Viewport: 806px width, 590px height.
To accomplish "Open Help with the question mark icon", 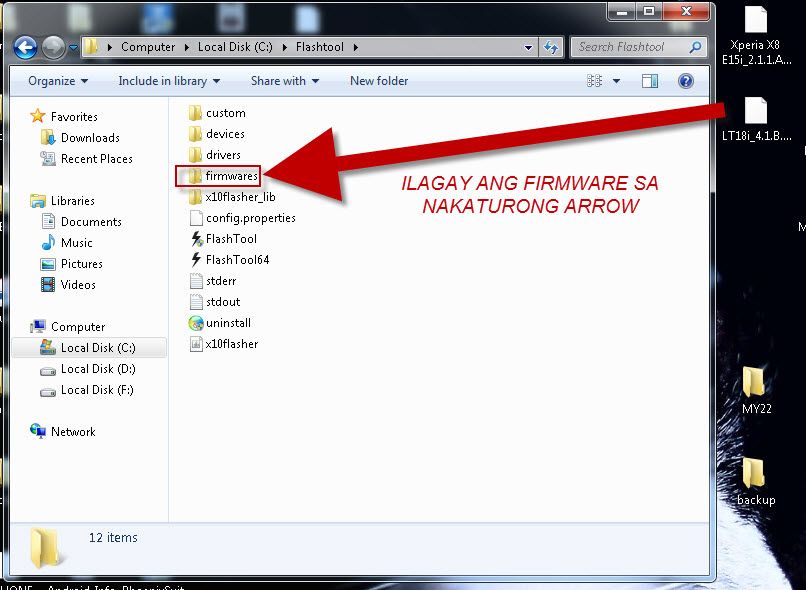I will point(686,81).
